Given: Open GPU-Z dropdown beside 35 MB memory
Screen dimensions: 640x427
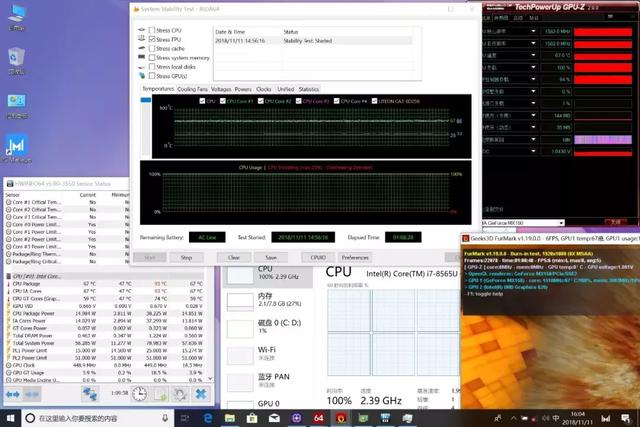Looking at the screenshot, I should (533, 127).
